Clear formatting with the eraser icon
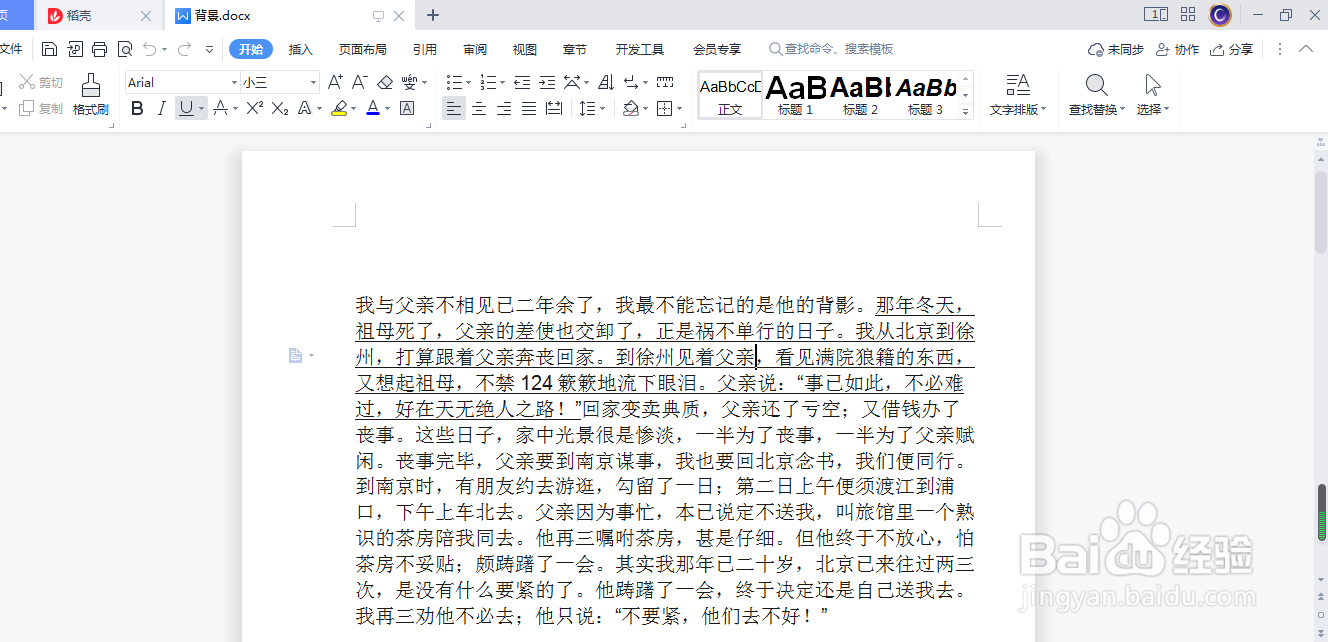Image resolution: width=1328 pixels, height=642 pixels. (x=385, y=82)
